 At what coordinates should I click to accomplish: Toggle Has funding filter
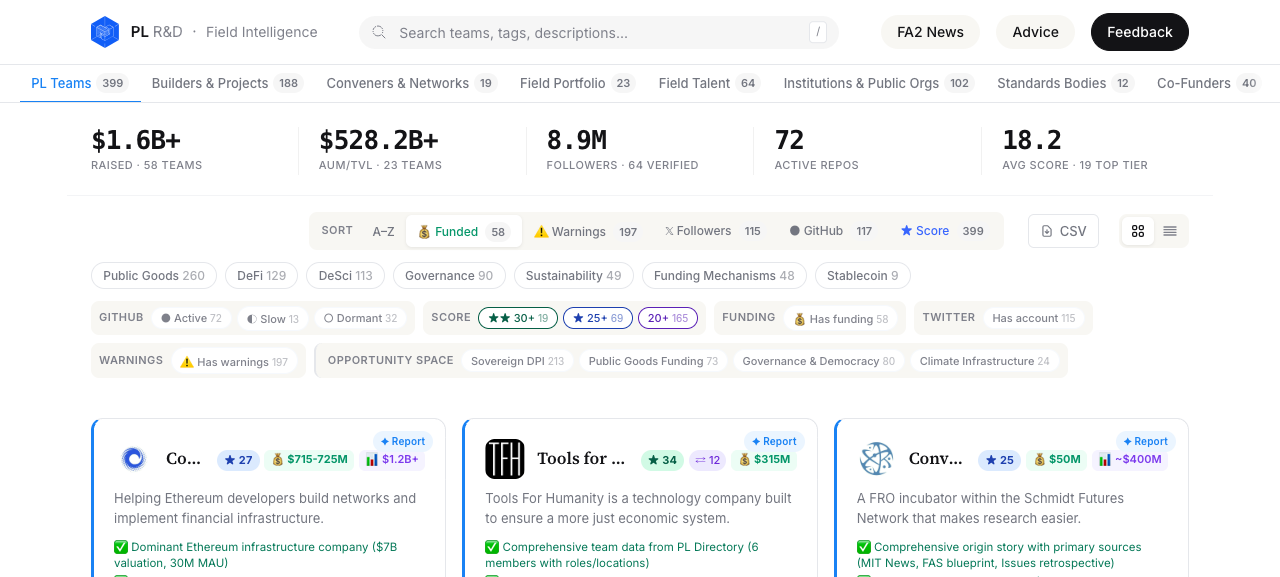841,318
